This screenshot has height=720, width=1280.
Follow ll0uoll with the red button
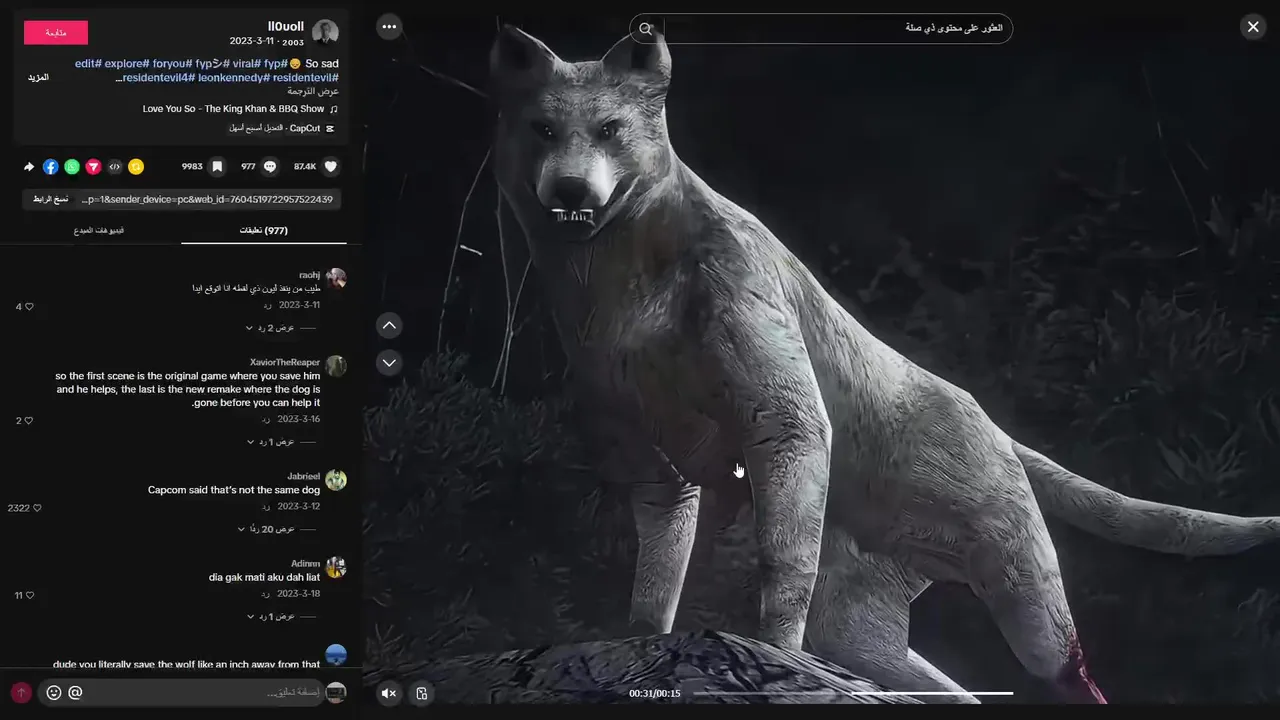click(56, 33)
